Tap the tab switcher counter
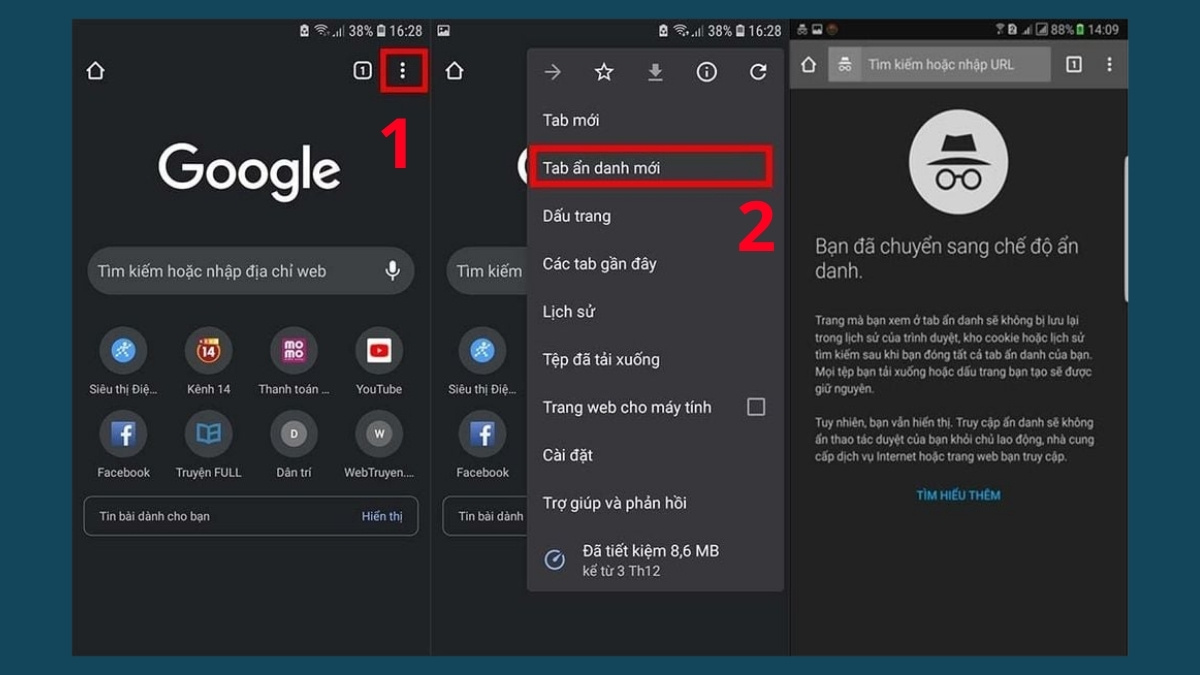The width and height of the screenshot is (1200, 675). pos(362,70)
